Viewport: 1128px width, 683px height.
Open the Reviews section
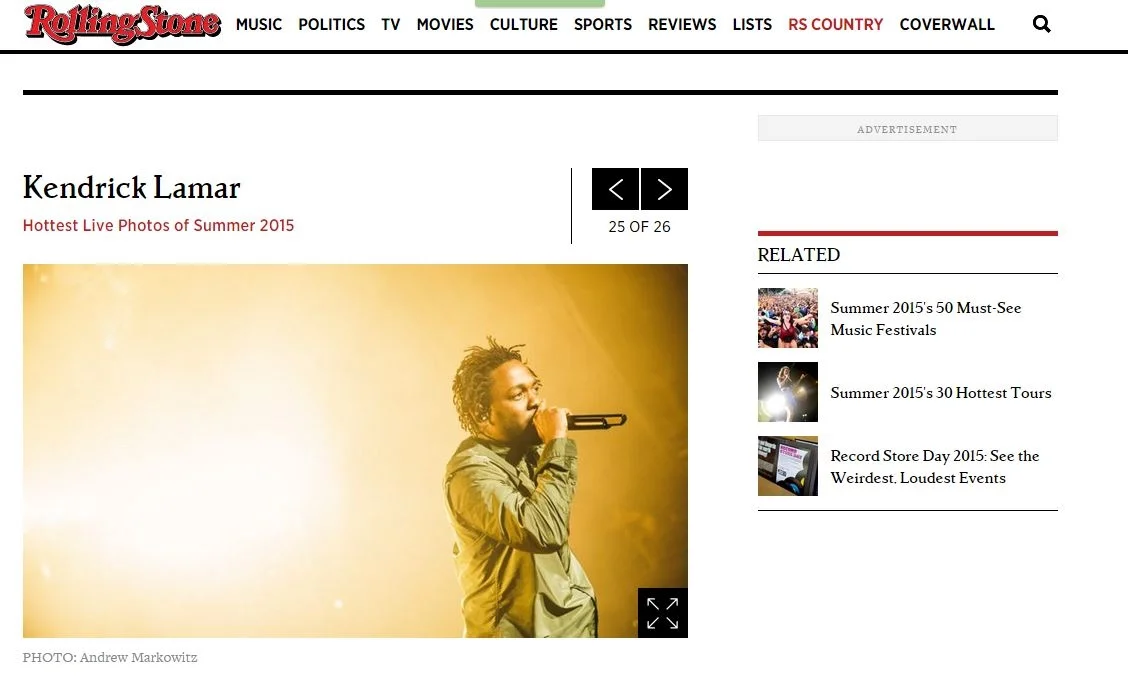682,24
